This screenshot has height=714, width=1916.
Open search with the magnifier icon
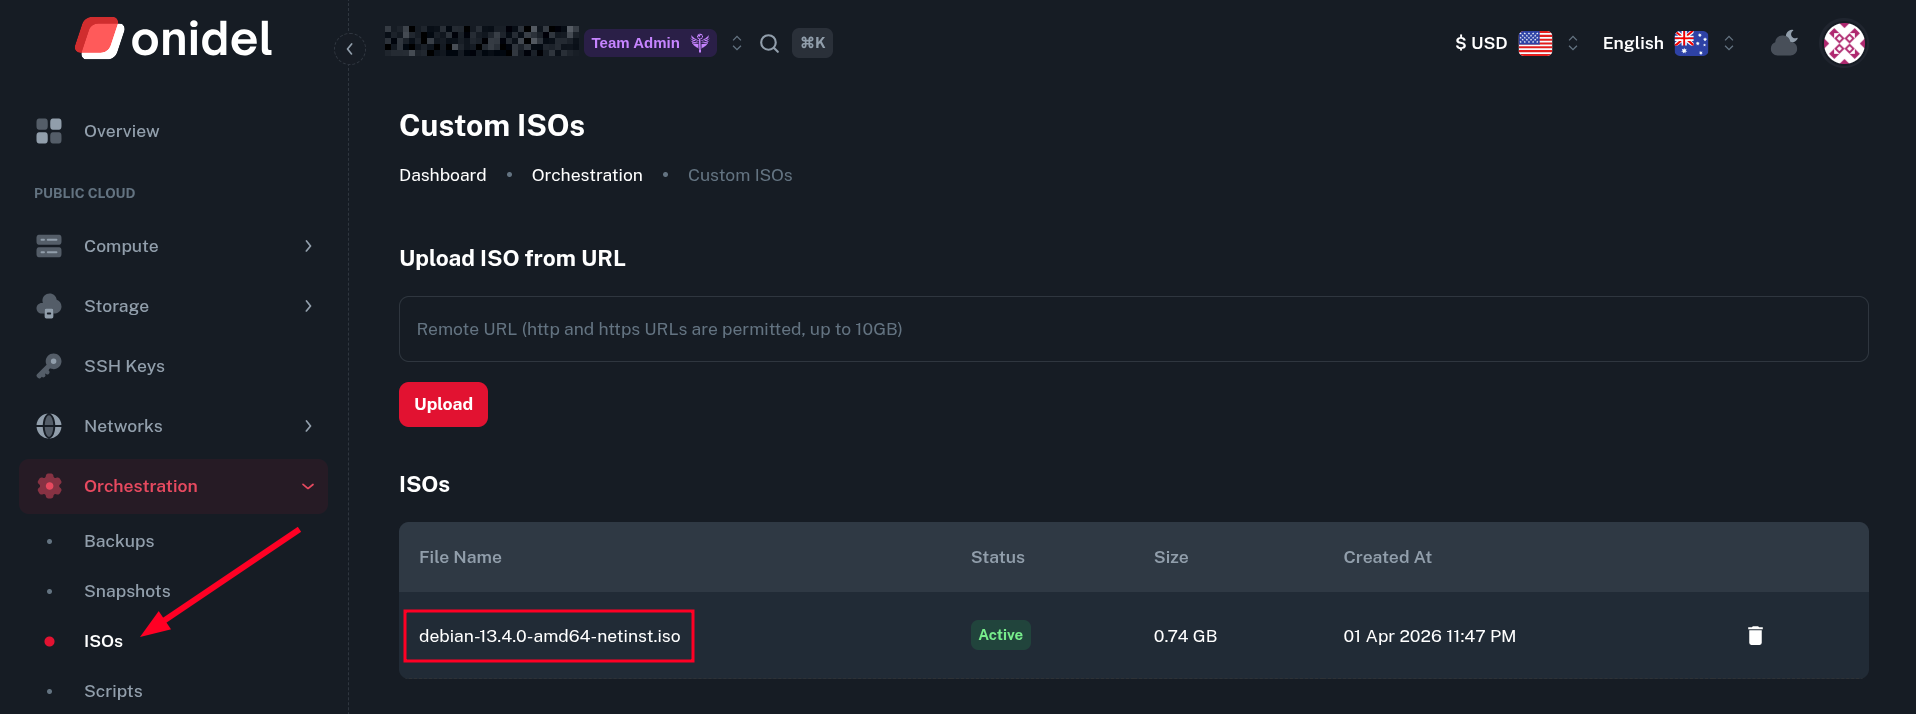click(769, 43)
